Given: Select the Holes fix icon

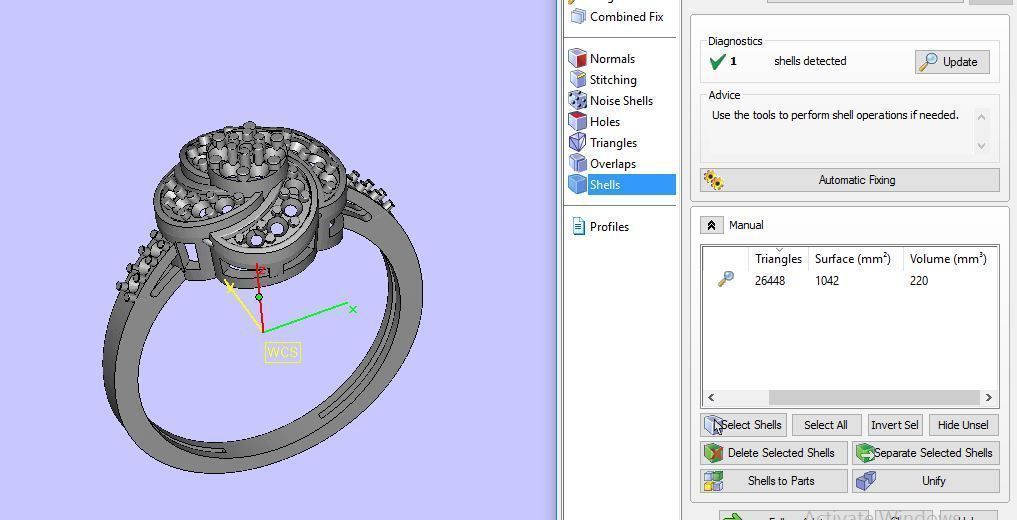Looking at the screenshot, I should pos(577,121).
